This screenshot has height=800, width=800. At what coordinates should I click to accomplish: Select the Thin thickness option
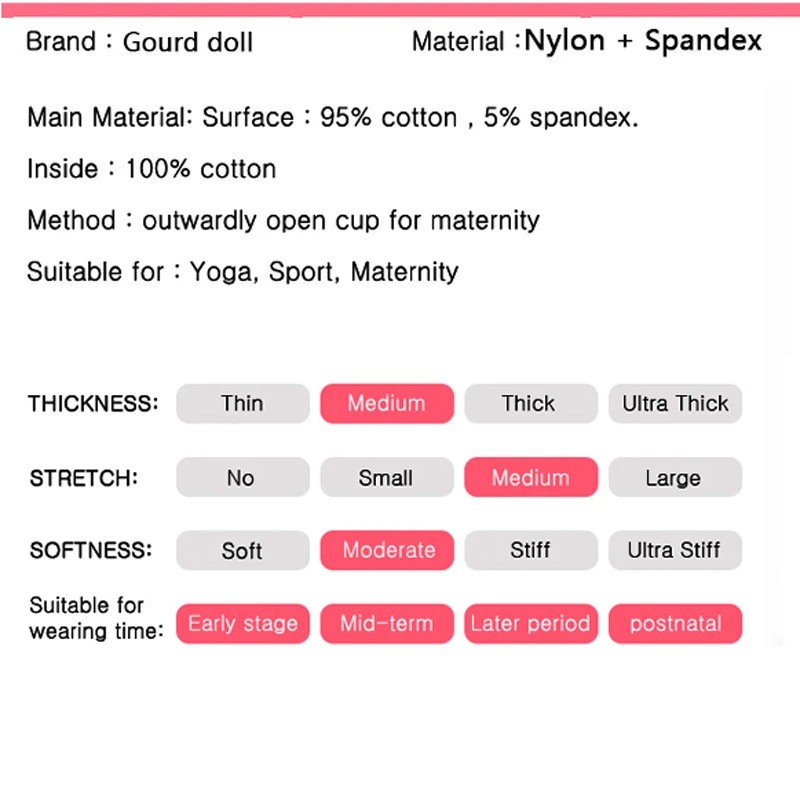[243, 404]
